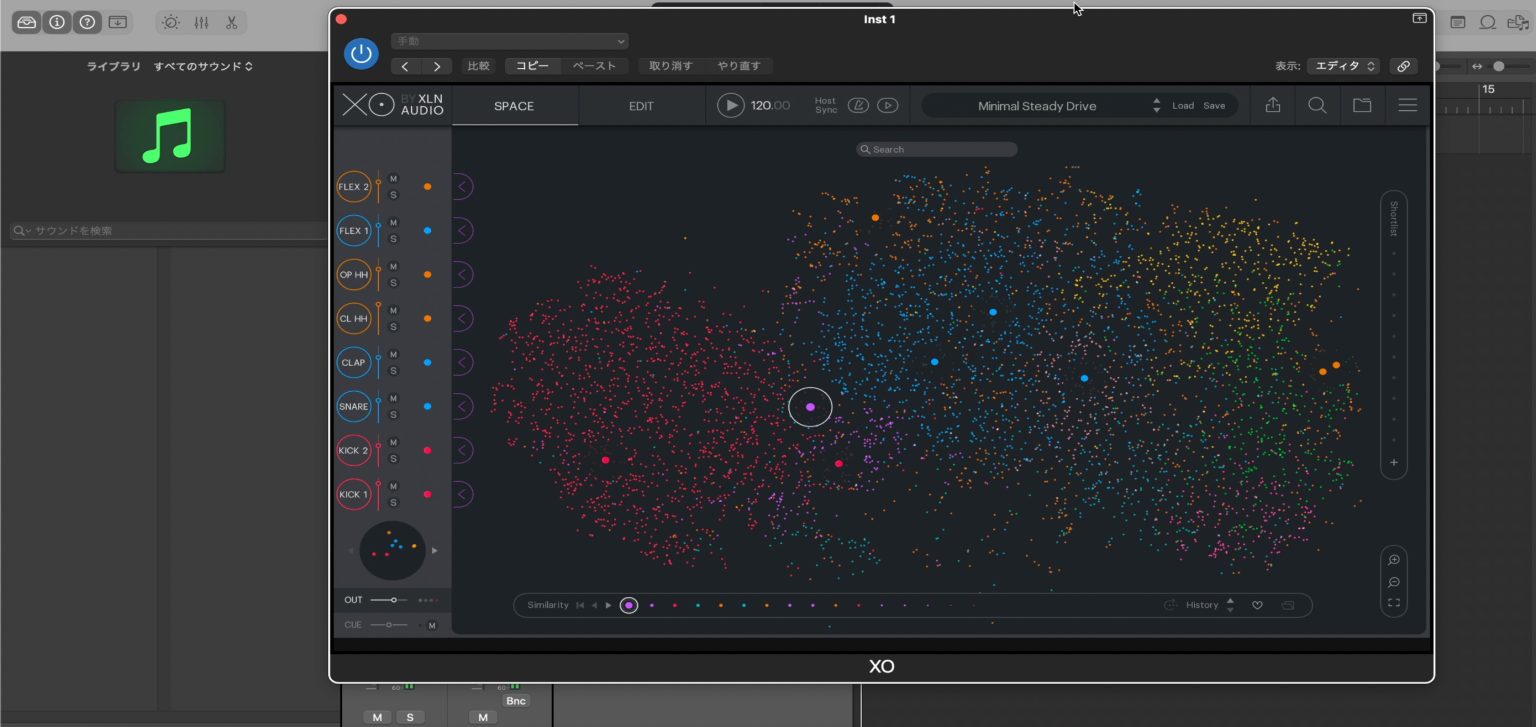Open the 表示 エディタ dropdown

coord(1342,66)
